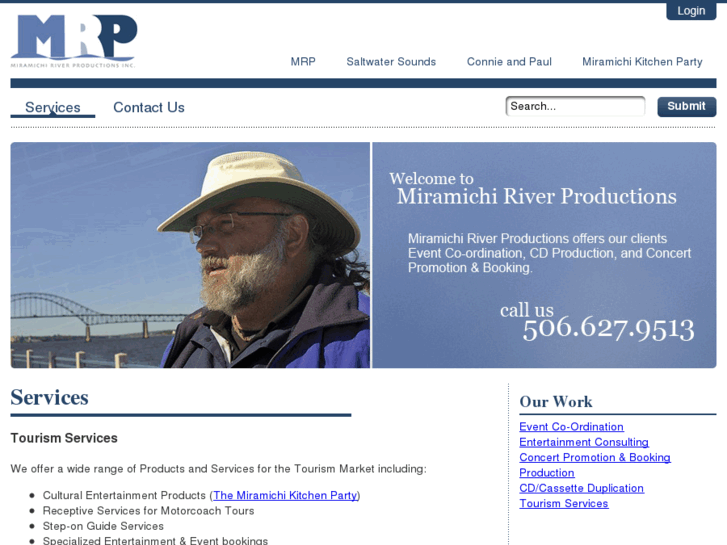Click the Services page heading
Image resolution: width=727 pixels, height=545 pixels.
pyautogui.click(x=50, y=398)
